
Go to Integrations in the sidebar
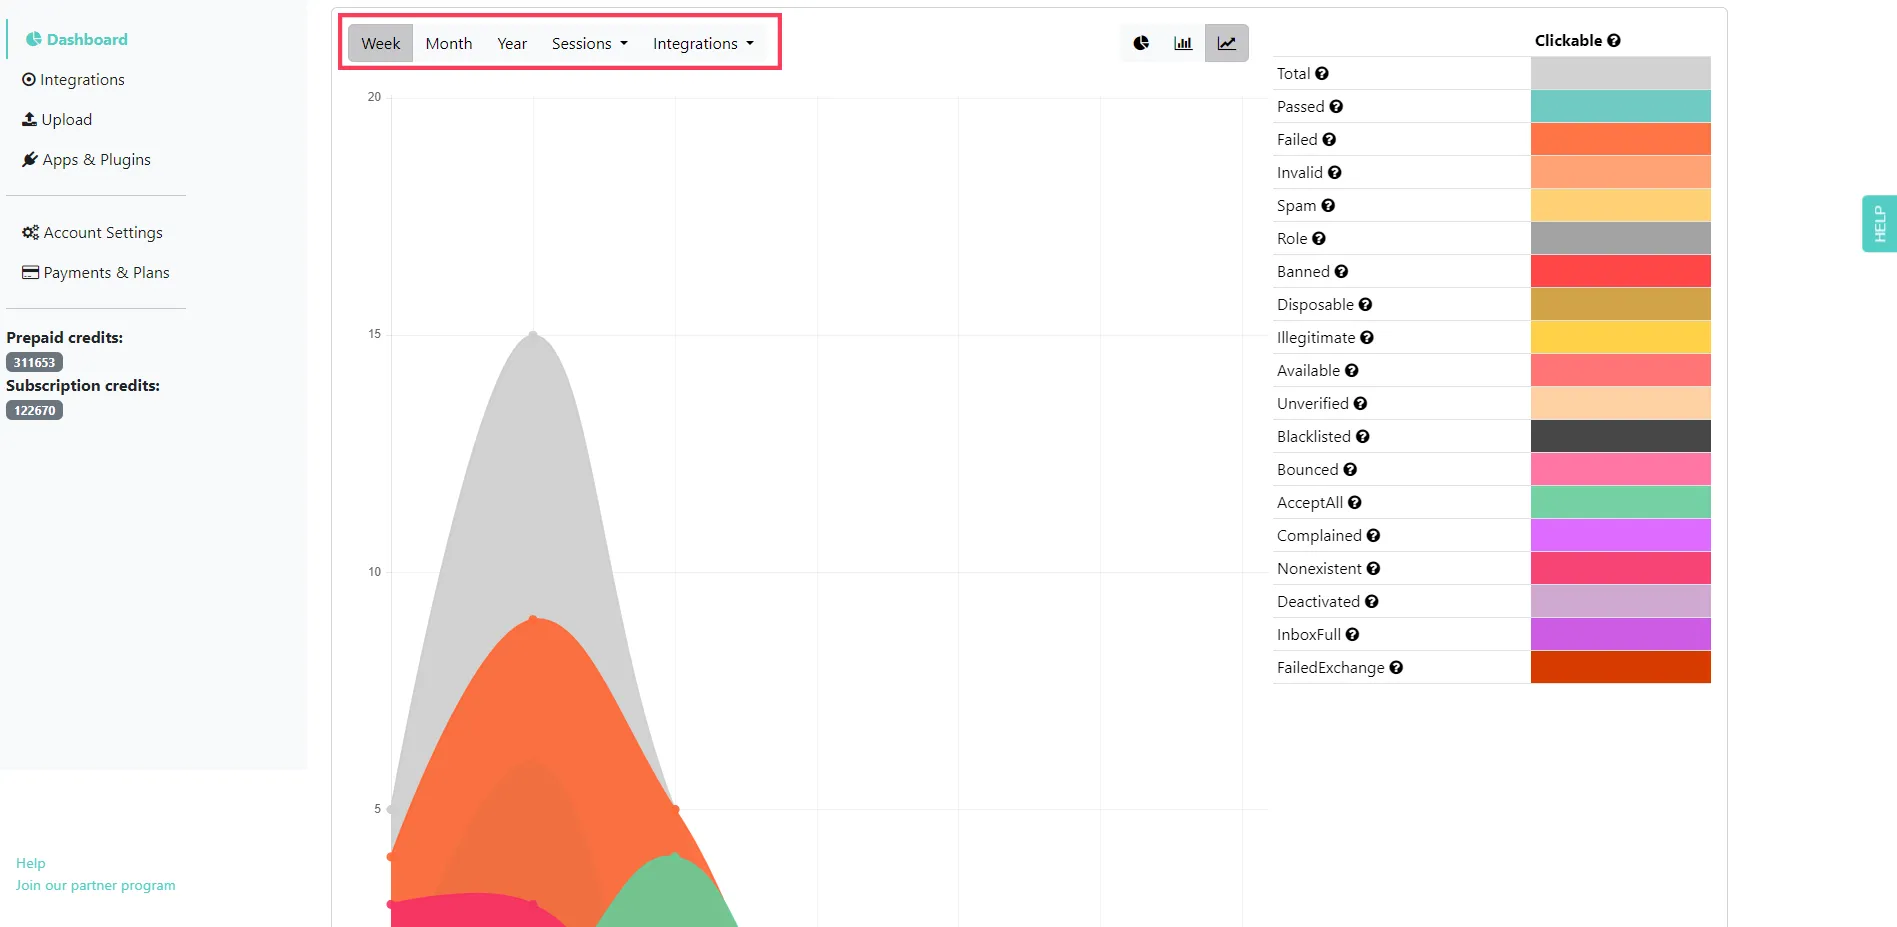tap(73, 79)
